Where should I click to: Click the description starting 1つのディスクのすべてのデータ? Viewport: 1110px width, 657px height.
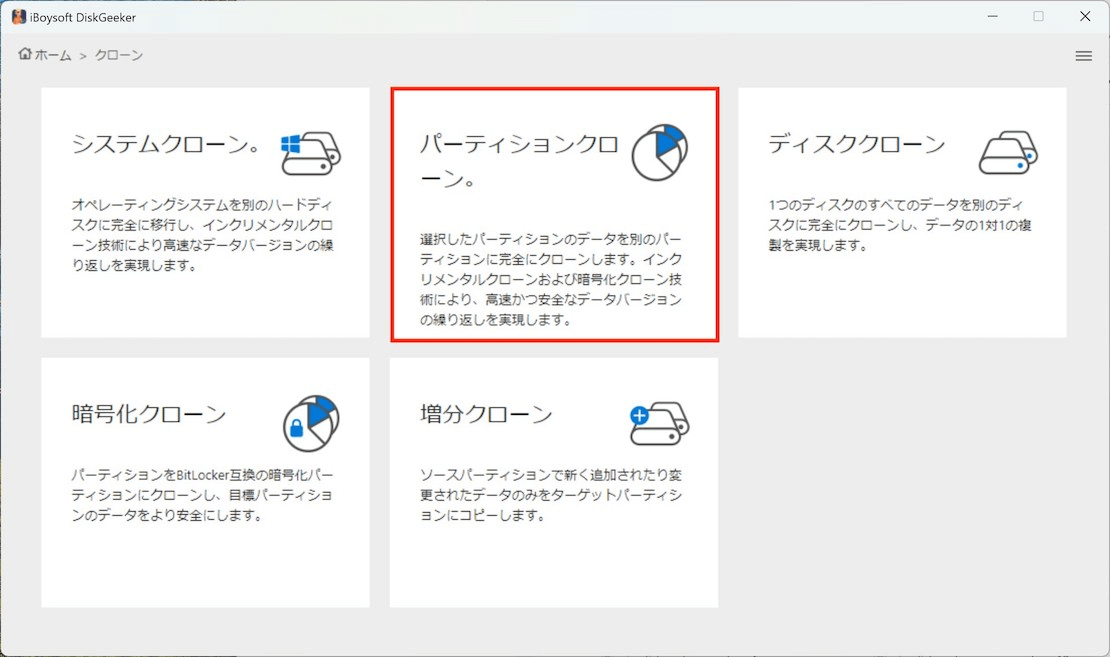[900, 225]
